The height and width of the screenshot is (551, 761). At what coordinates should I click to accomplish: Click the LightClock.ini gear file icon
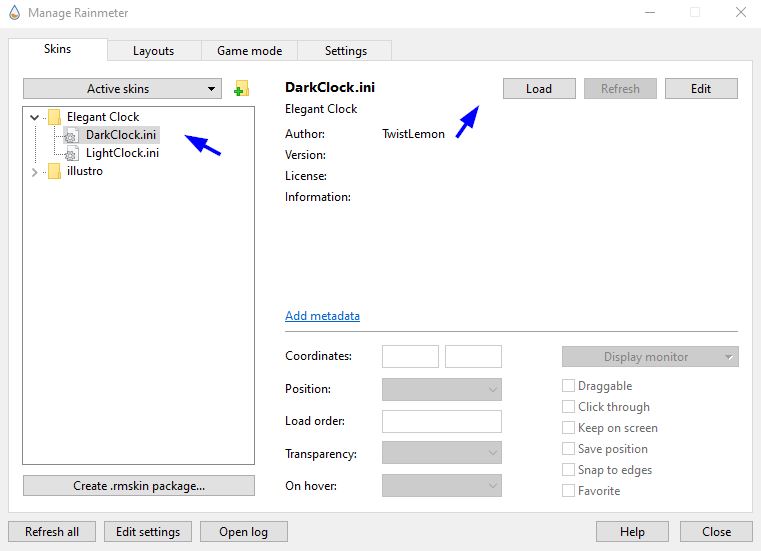[71, 154]
